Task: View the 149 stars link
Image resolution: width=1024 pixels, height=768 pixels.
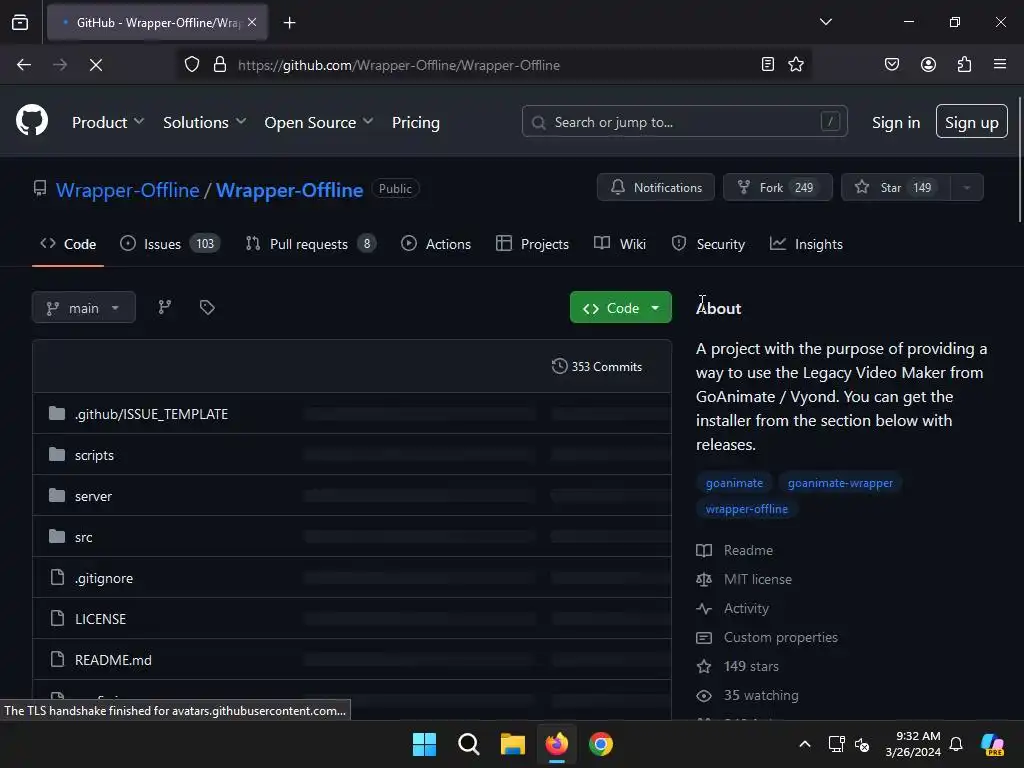Action: point(737,667)
